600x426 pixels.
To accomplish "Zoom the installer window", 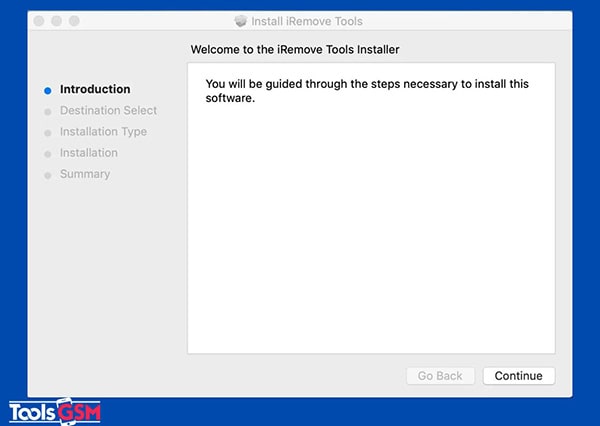I will 74,21.
